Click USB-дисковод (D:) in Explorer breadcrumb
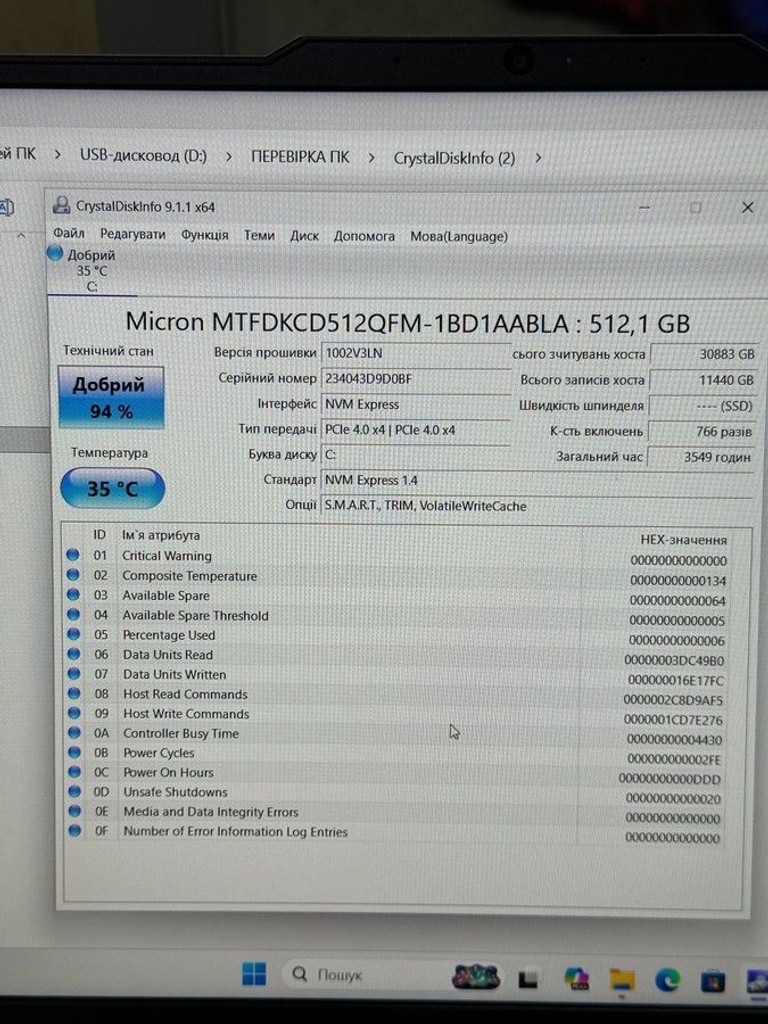768x1024 pixels. click(x=143, y=155)
